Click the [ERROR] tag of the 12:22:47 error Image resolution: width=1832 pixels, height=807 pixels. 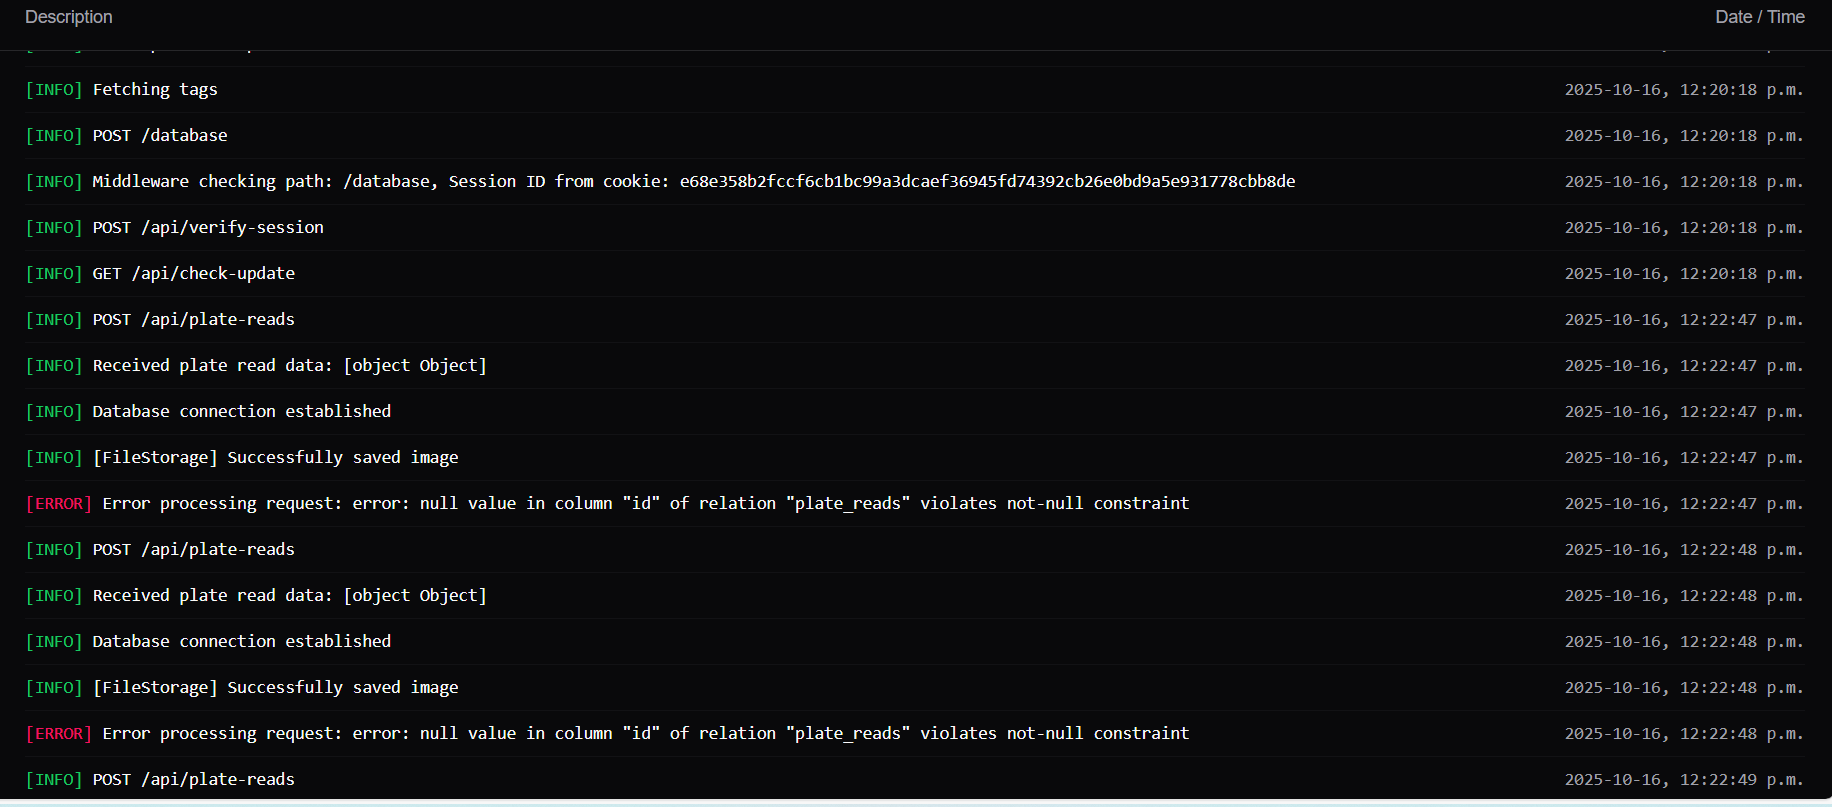[x=59, y=504]
